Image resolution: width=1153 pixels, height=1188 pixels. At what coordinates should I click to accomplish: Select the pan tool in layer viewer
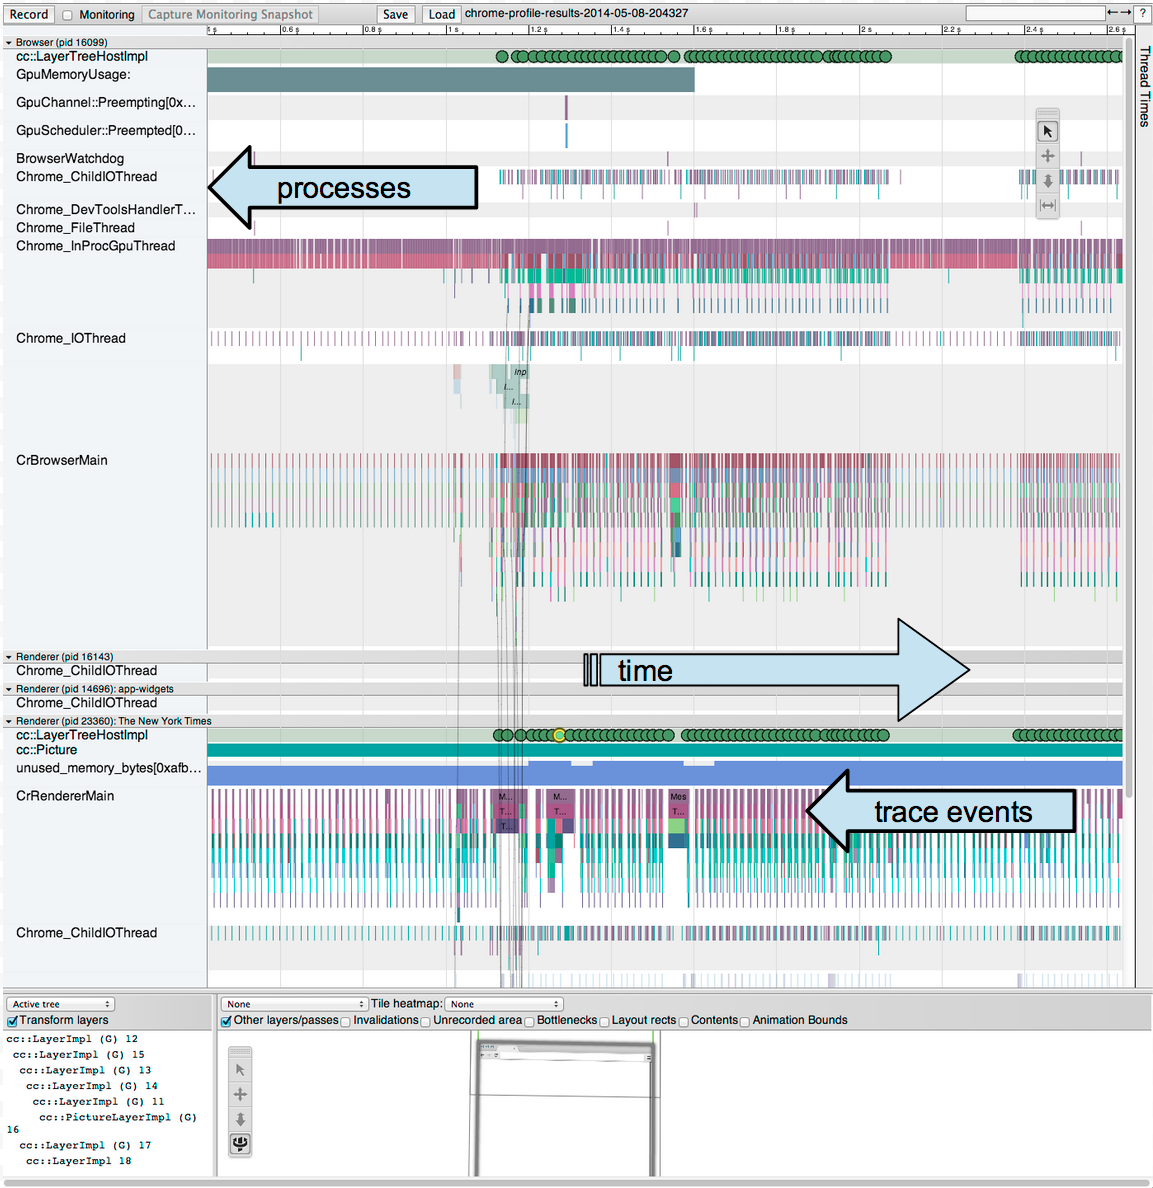click(x=240, y=1094)
